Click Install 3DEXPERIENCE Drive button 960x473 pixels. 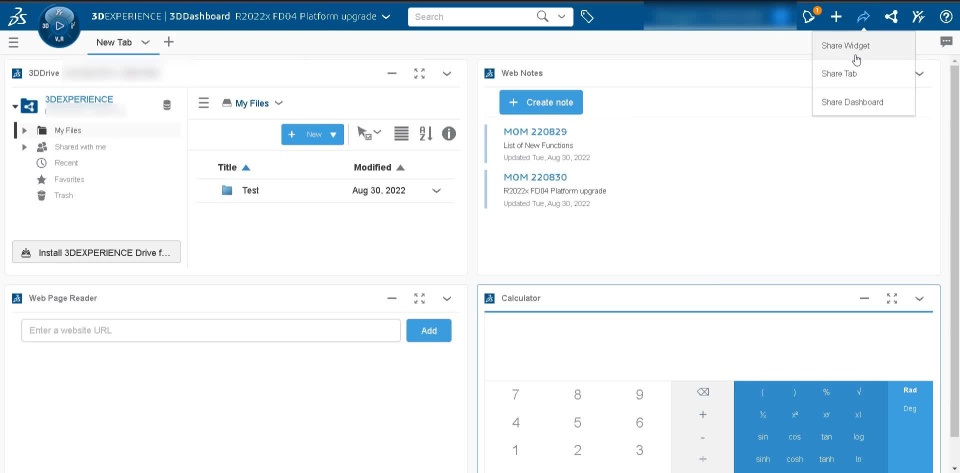tap(97, 253)
